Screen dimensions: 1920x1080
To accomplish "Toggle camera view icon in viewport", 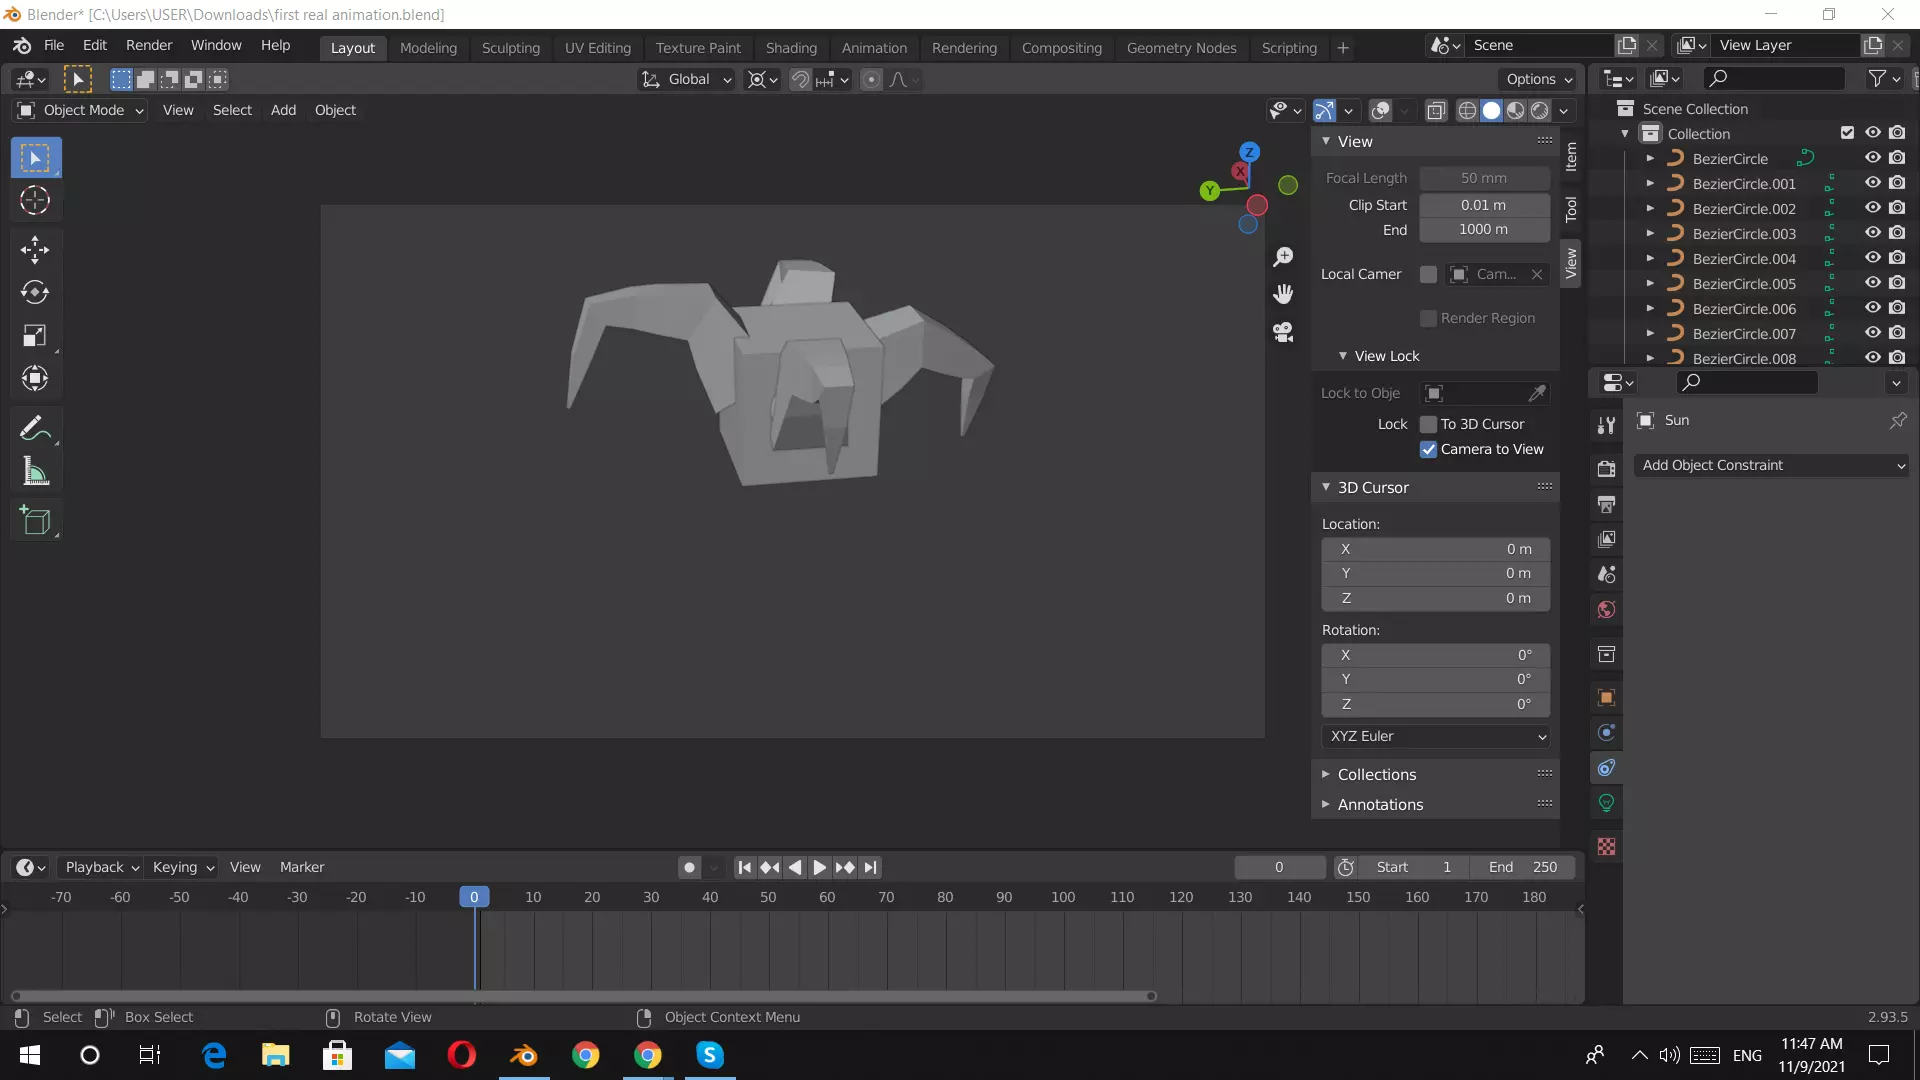I will pos(1283,332).
